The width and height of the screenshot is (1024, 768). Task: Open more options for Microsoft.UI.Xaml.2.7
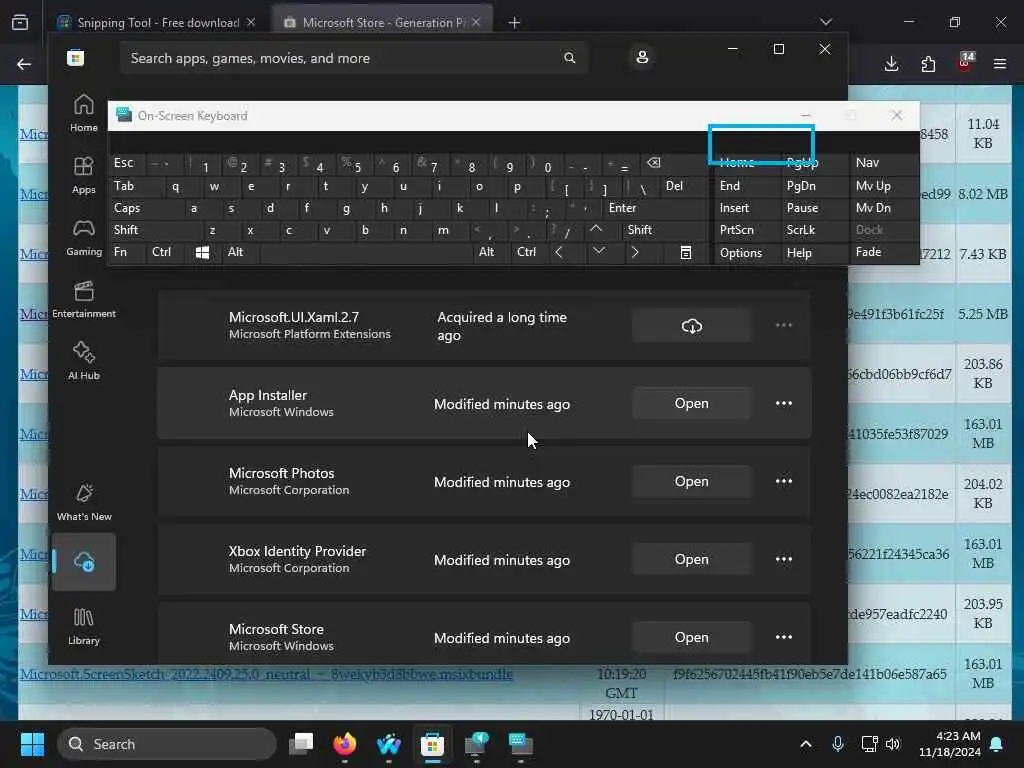pos(784,325)
